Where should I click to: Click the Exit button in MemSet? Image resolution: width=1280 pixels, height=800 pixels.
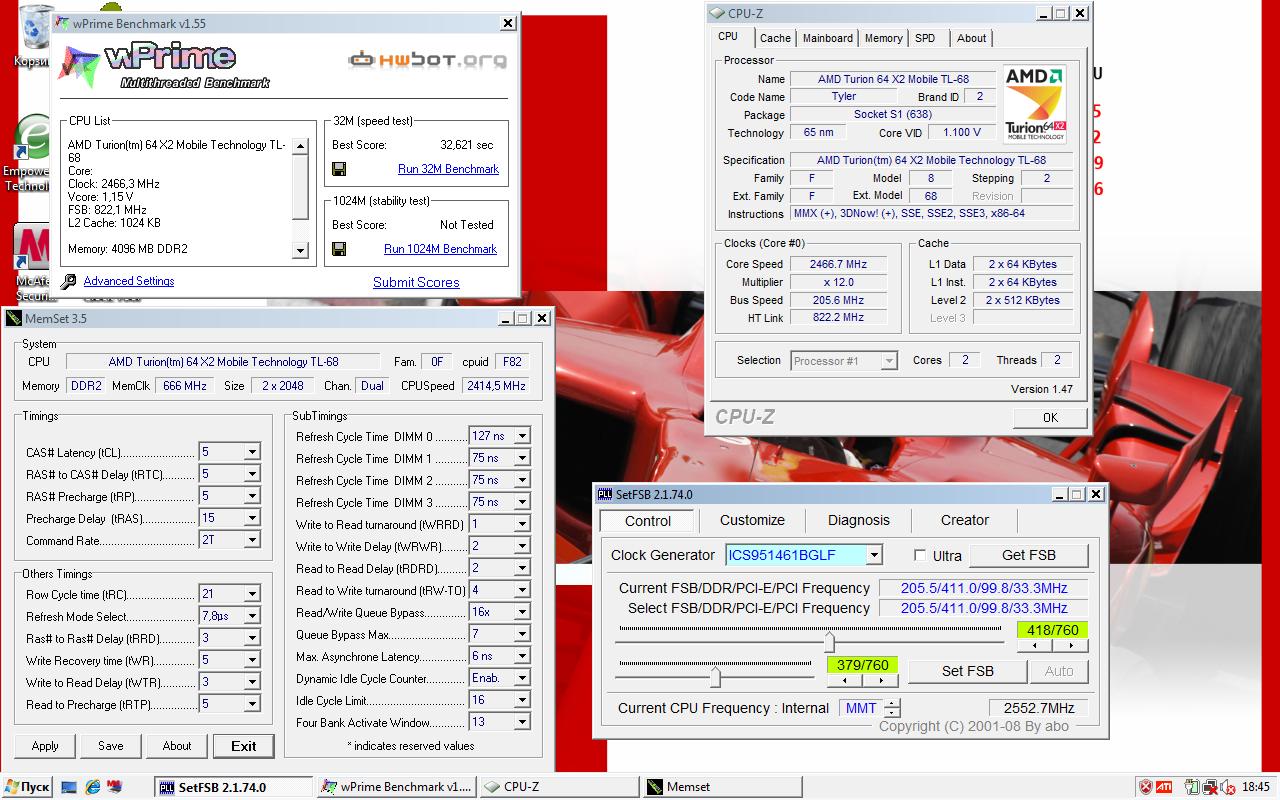pyautogui.click(x=243, y=746)
